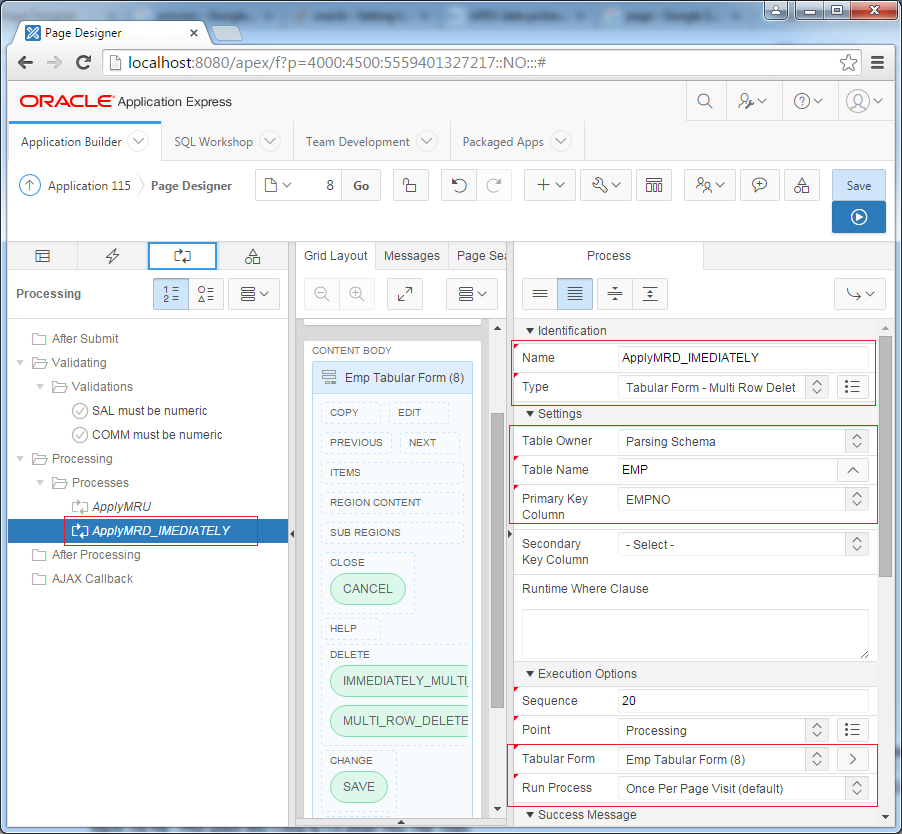
Task: Run the page with the play button
Action: pyautogui.click(x=858, y=217)
